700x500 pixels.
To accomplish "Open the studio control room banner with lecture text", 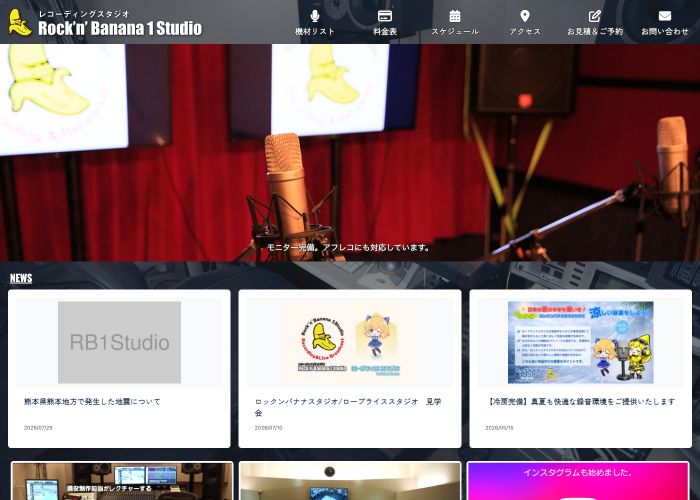I will [x=122, y=481].
